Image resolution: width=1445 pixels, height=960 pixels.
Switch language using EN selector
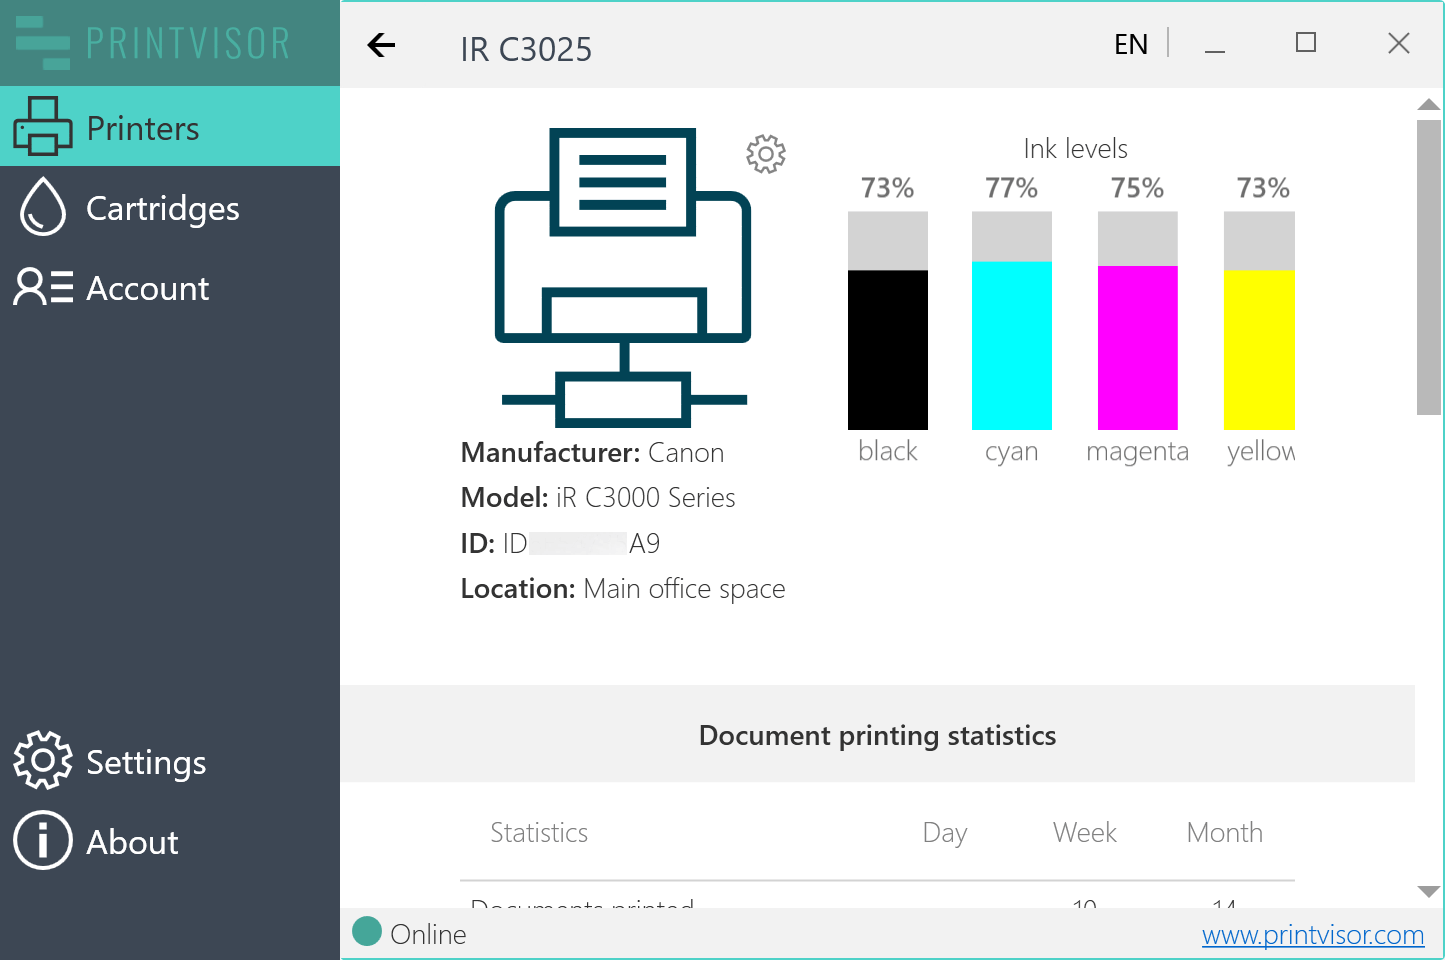click(1131, 45)
